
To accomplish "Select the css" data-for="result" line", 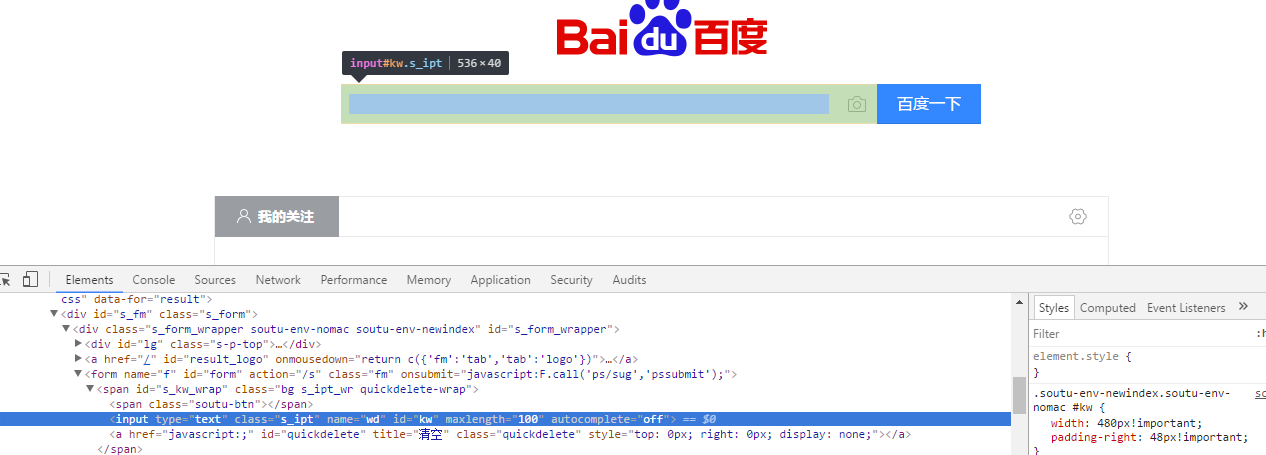I will [135, 299].
